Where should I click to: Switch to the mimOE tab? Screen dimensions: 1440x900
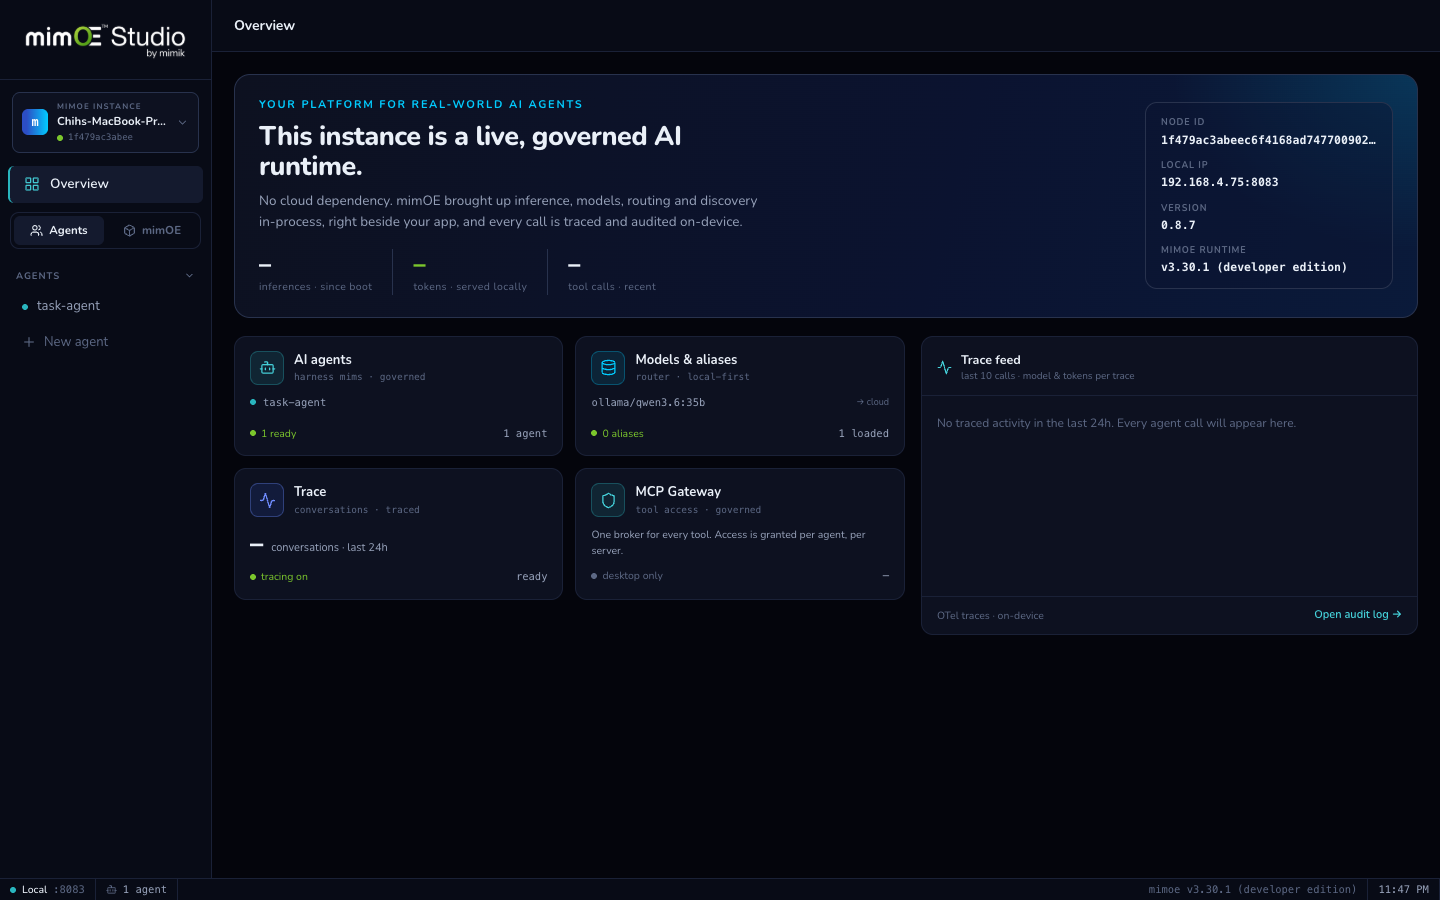152,231
